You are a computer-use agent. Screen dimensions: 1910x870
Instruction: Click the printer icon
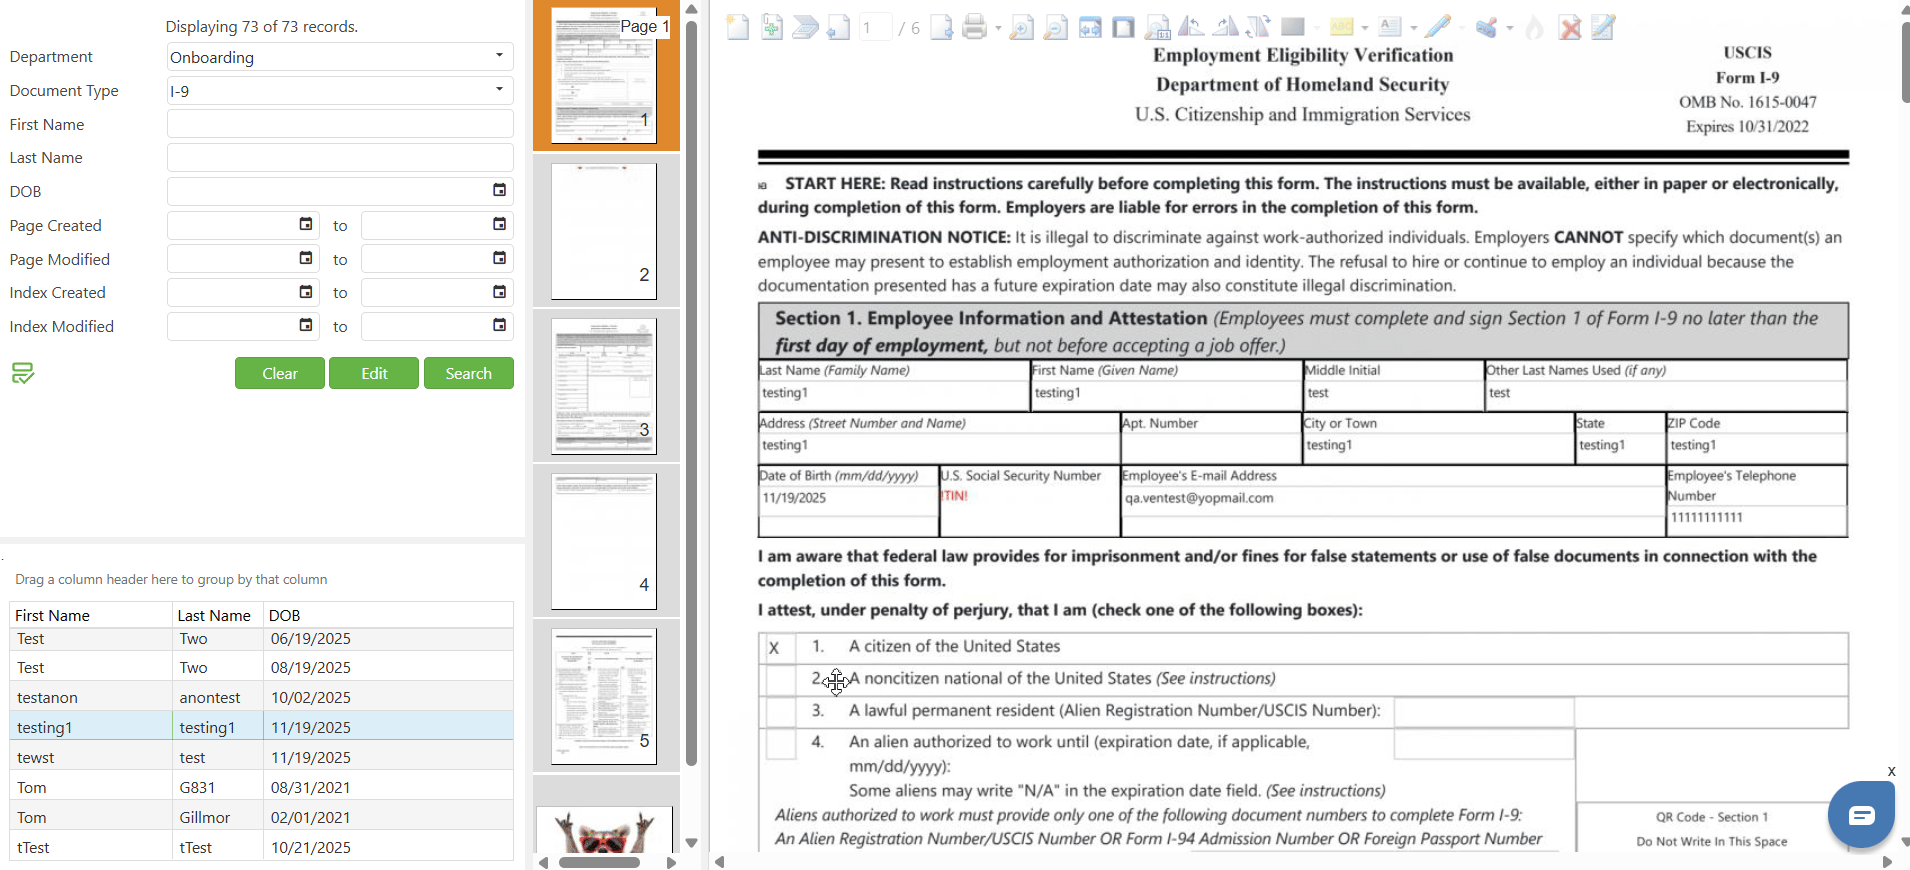click(974, 27)
